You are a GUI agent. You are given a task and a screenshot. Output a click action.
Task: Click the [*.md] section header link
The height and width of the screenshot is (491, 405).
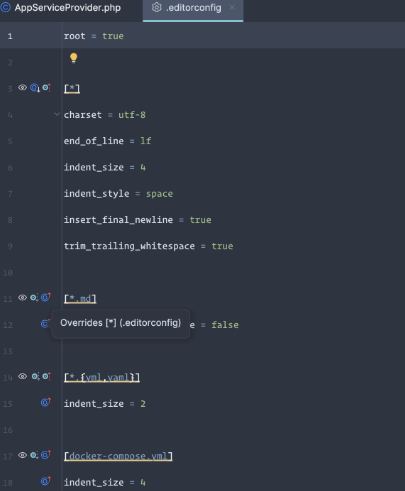pyautogui.click(x=80, y=298)
